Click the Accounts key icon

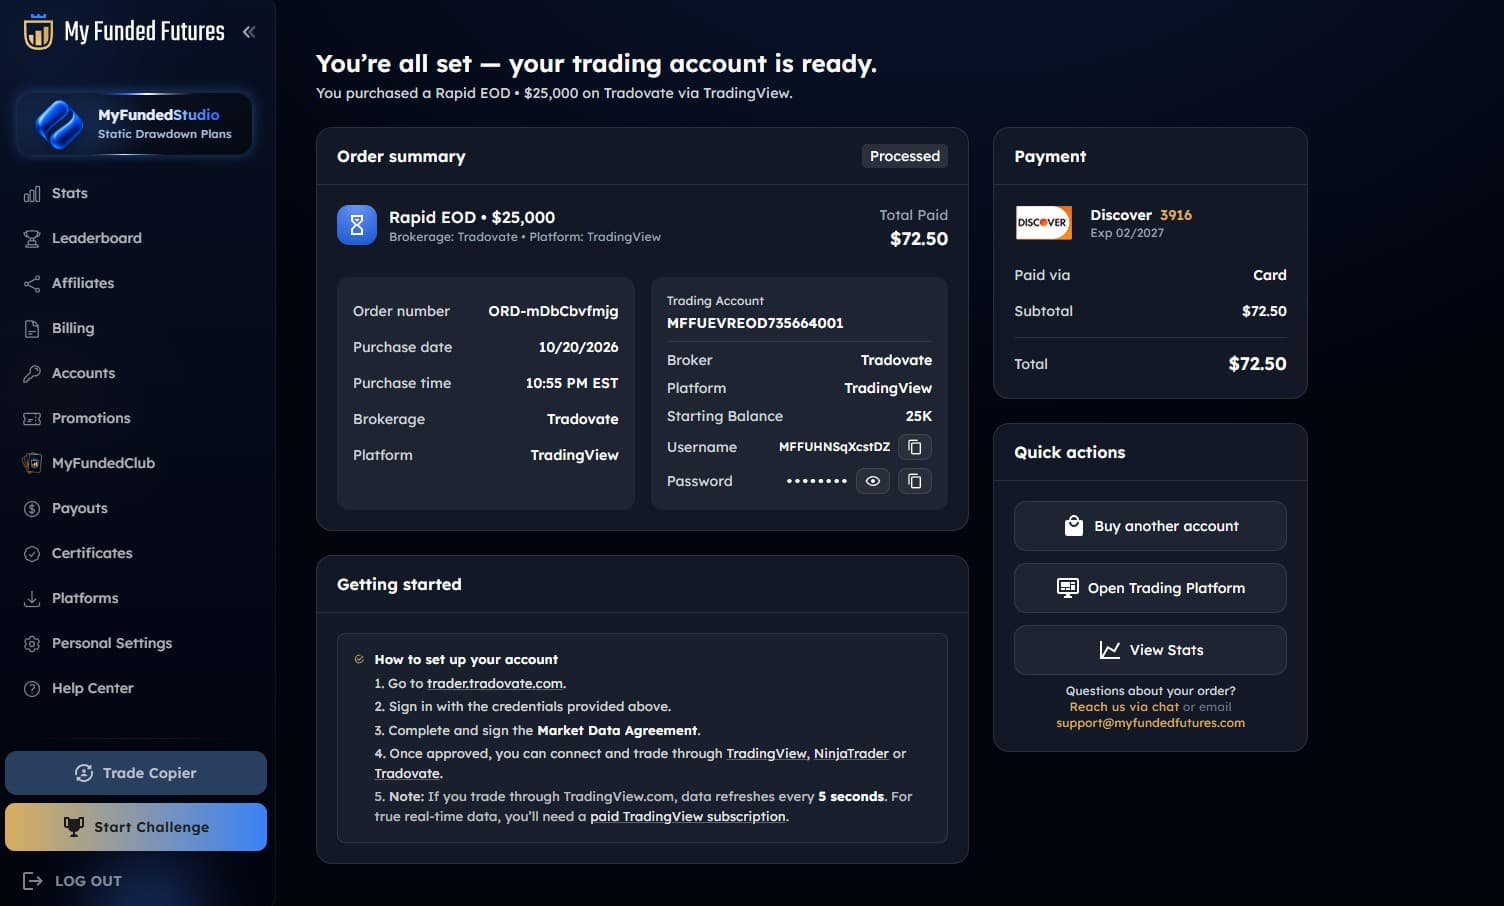pos(32,374)
